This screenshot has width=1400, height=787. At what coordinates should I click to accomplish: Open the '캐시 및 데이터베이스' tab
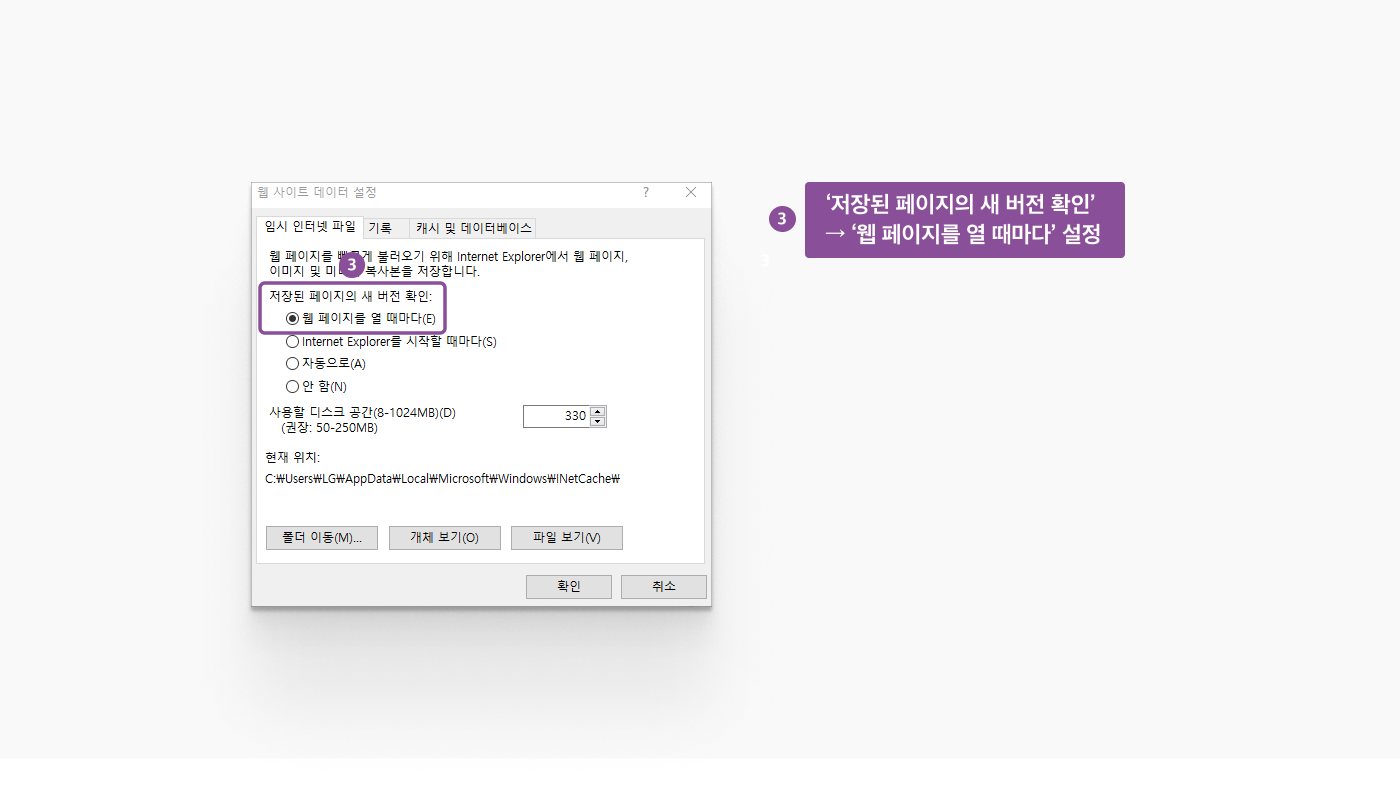point(476,227)
